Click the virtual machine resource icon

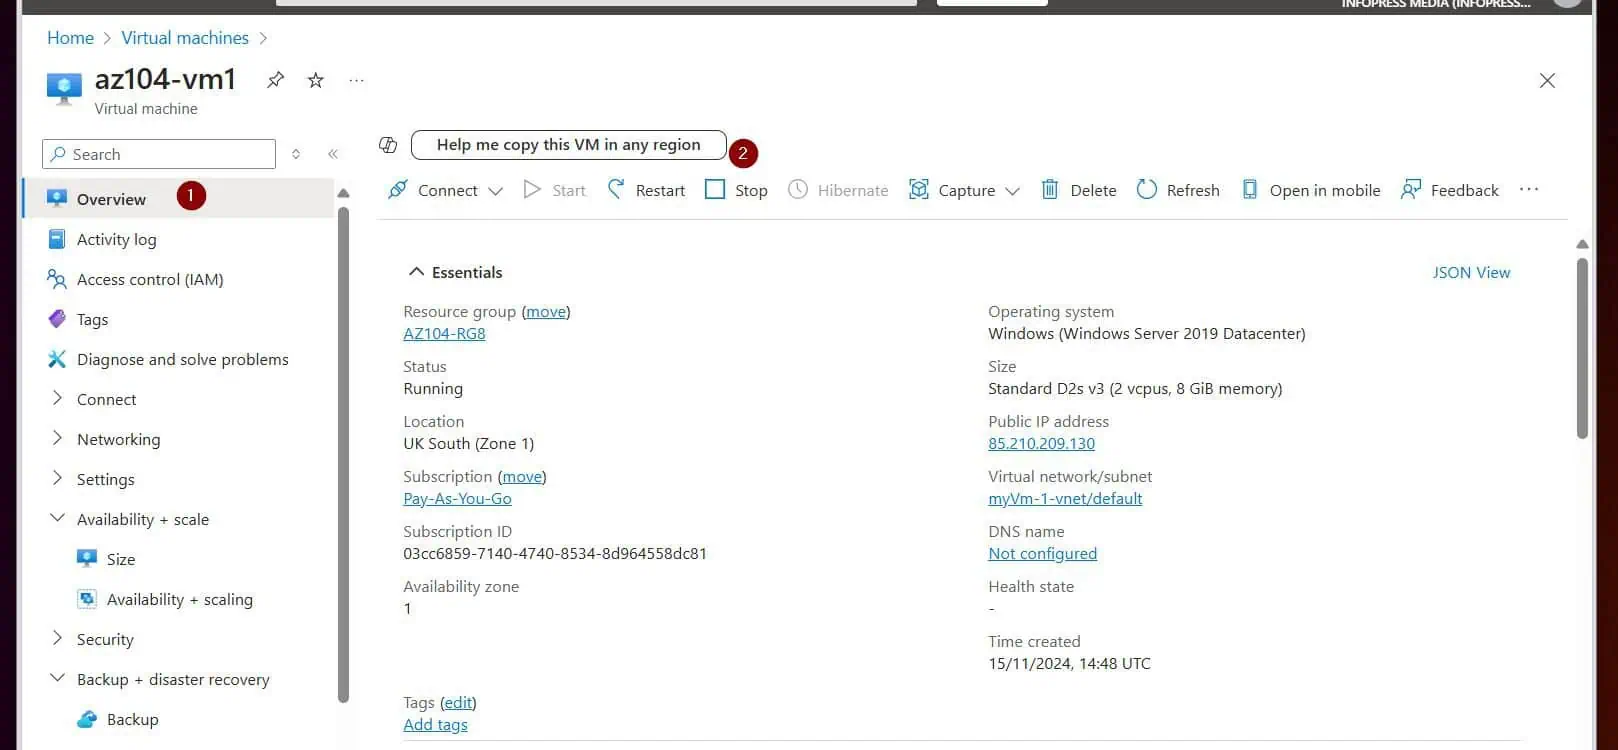pyautogui.click(x=64, y=88)
